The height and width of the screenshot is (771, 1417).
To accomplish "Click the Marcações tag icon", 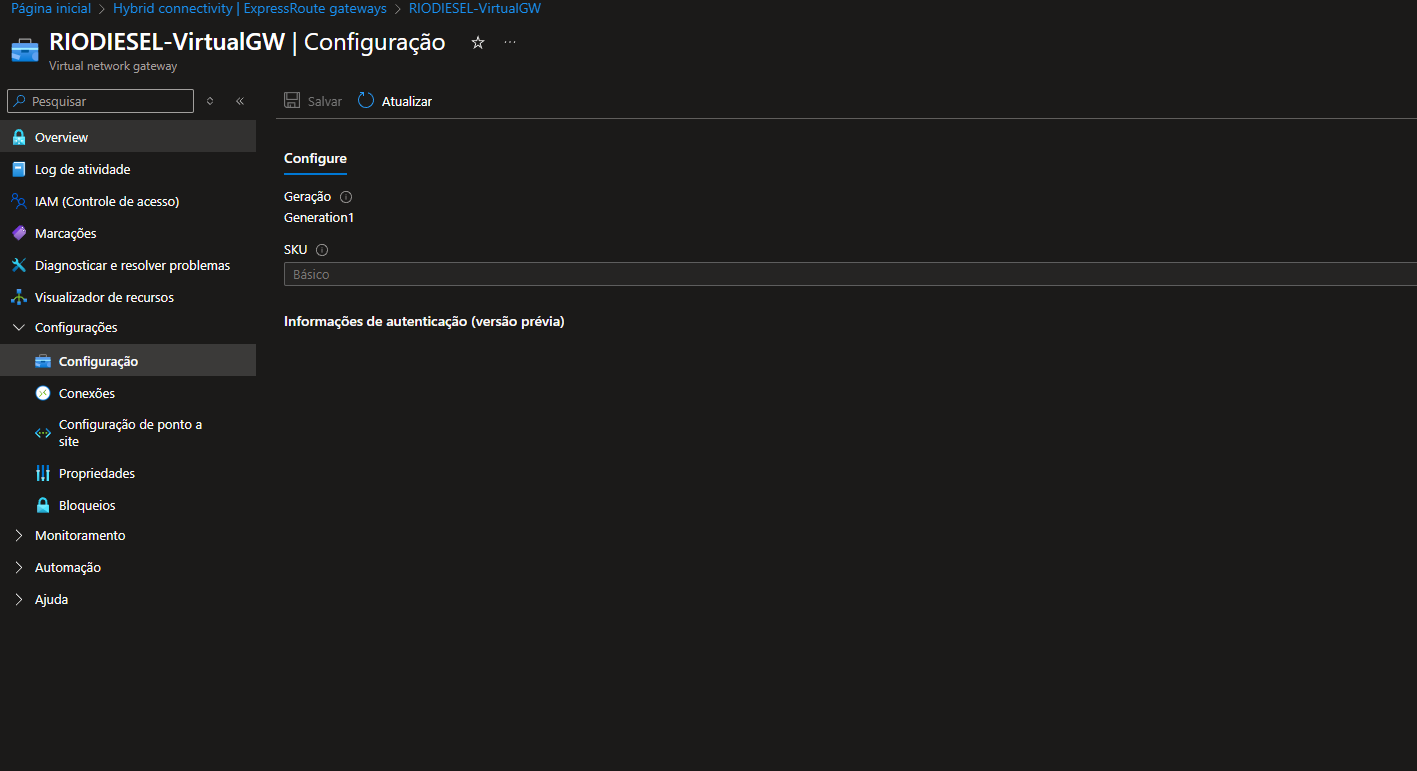I will pos(21,232).
